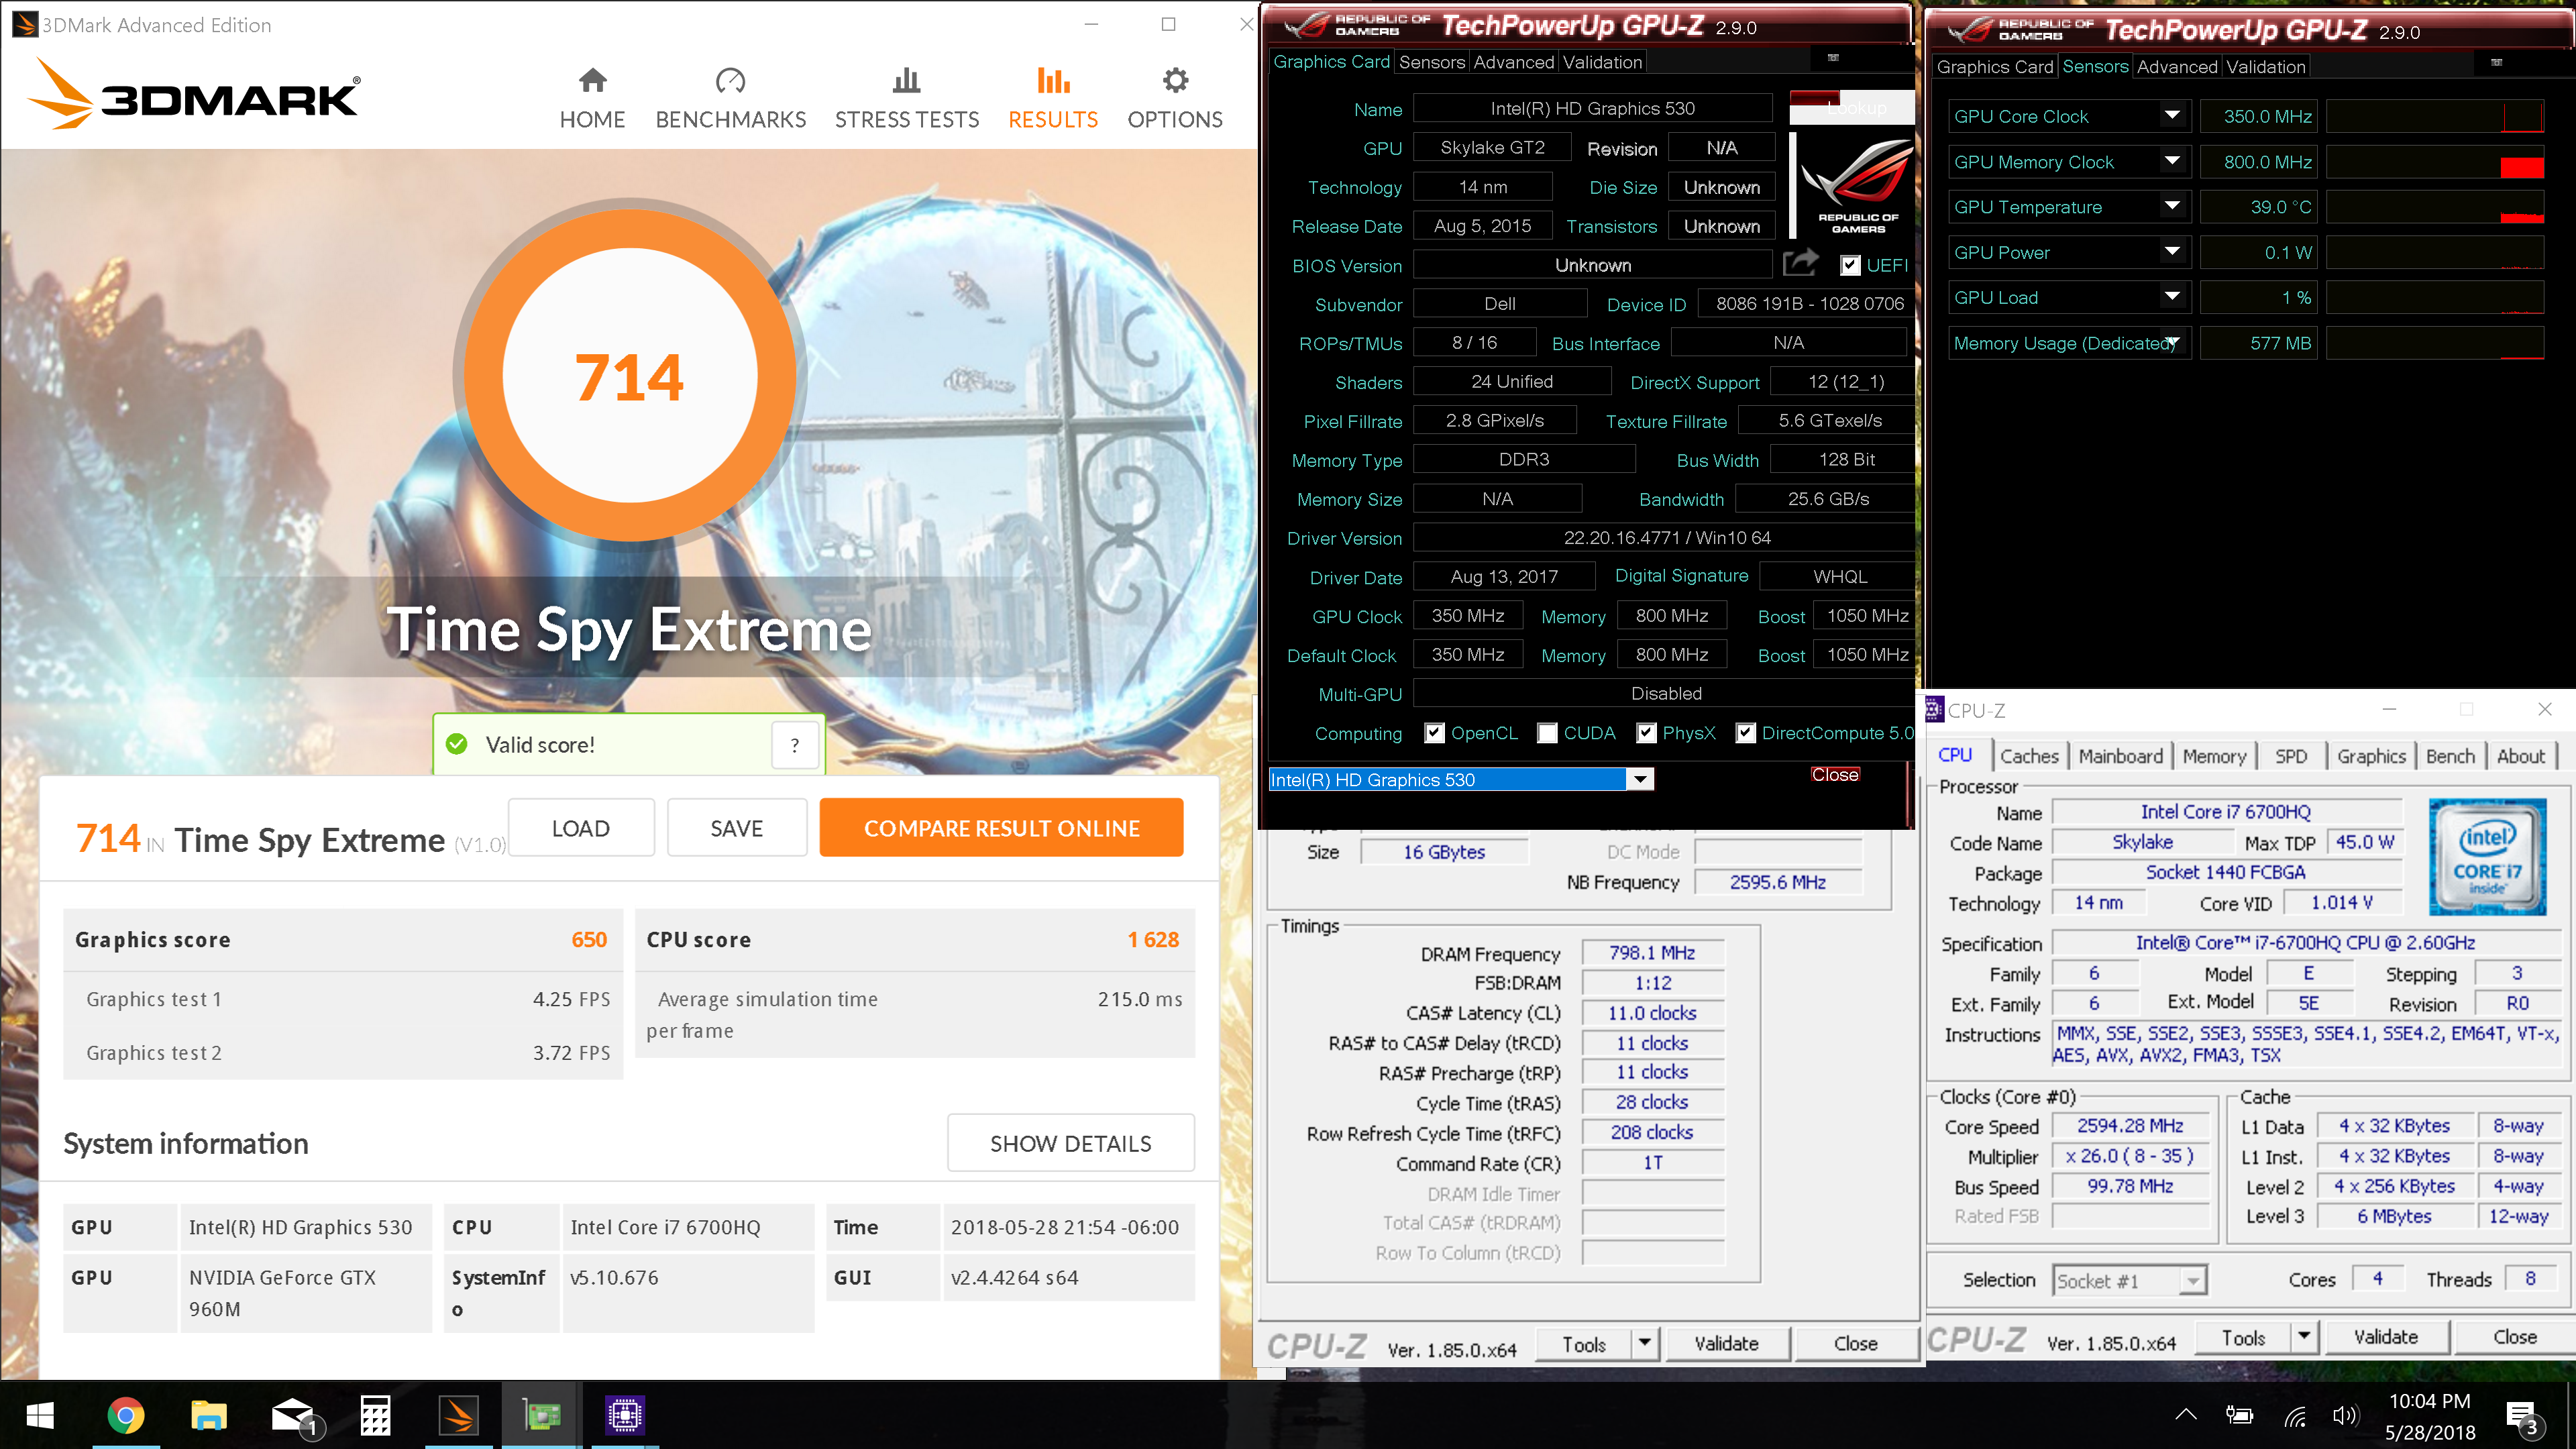The height and width of the screenshot is (1449, 2576).
Task: Switch to Graphics Card tab in right GPU-Z window
Action: click(1994, 67)
